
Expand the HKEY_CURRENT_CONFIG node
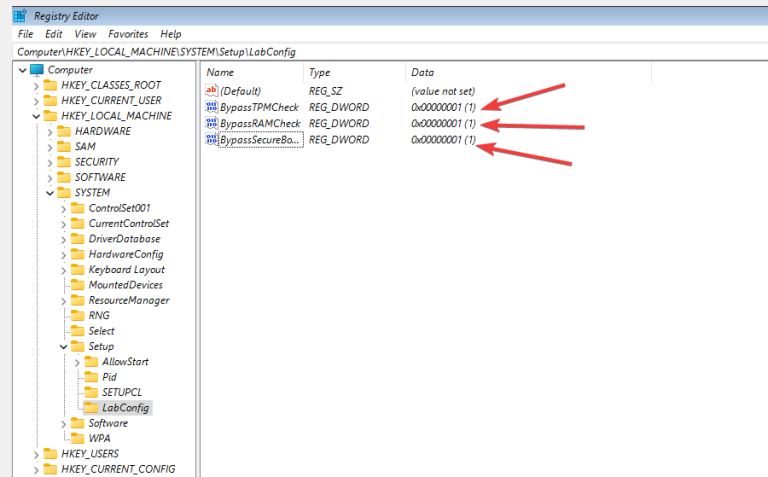36,470
